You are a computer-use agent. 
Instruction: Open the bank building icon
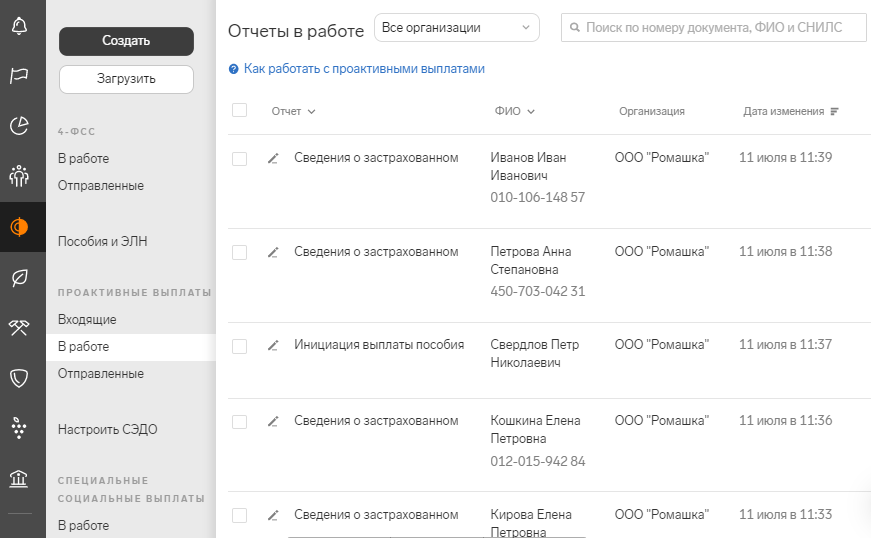pyautogui.click(x=19, y=478)
